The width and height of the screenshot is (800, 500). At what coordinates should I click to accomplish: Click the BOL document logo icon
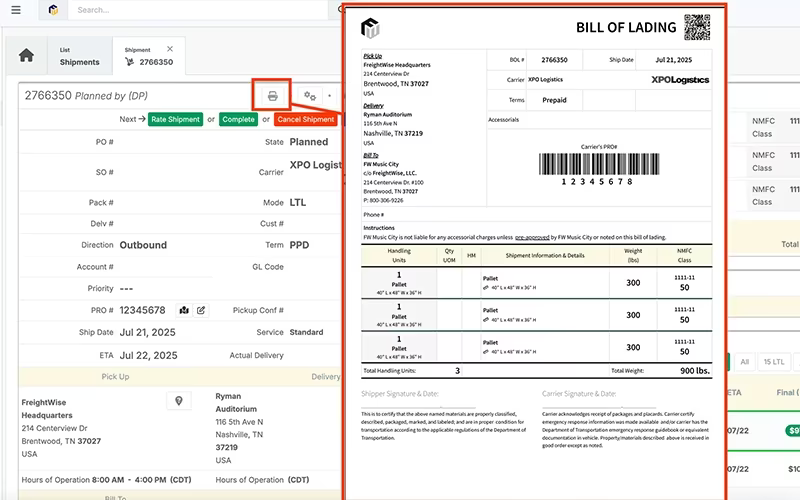coord(370,28)
